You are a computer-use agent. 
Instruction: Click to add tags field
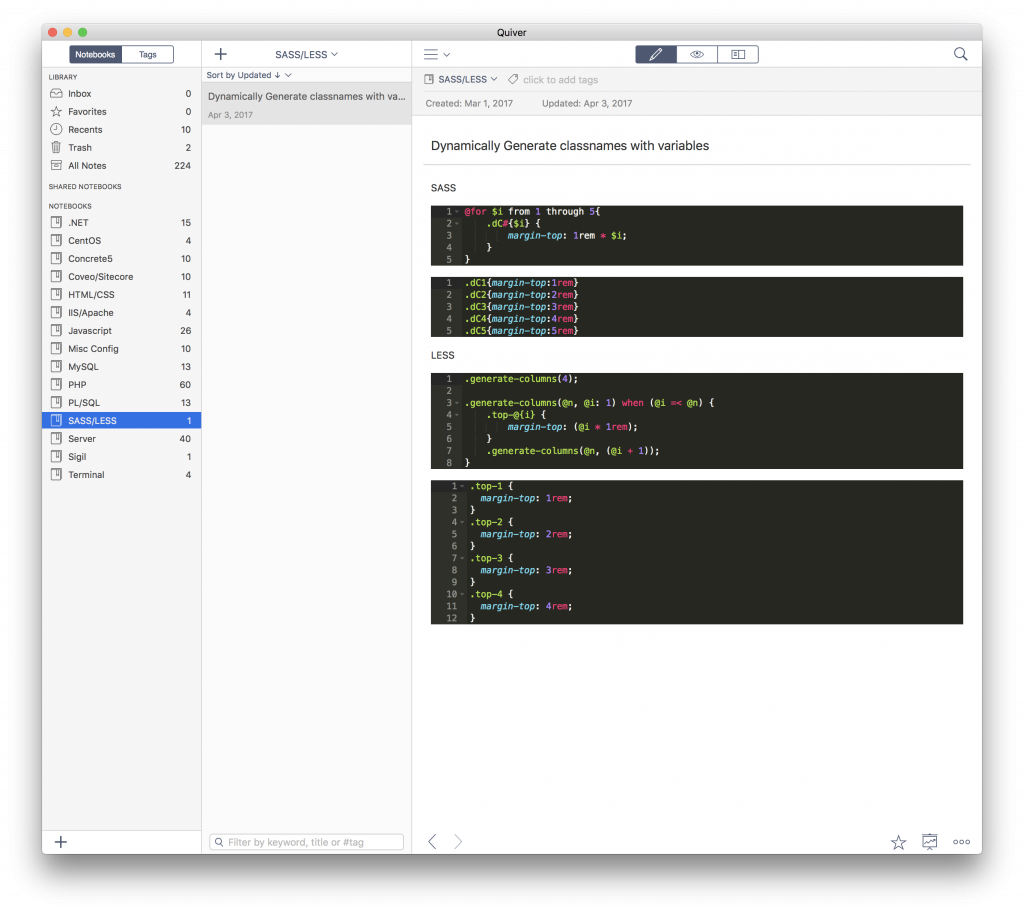(560, 80)
